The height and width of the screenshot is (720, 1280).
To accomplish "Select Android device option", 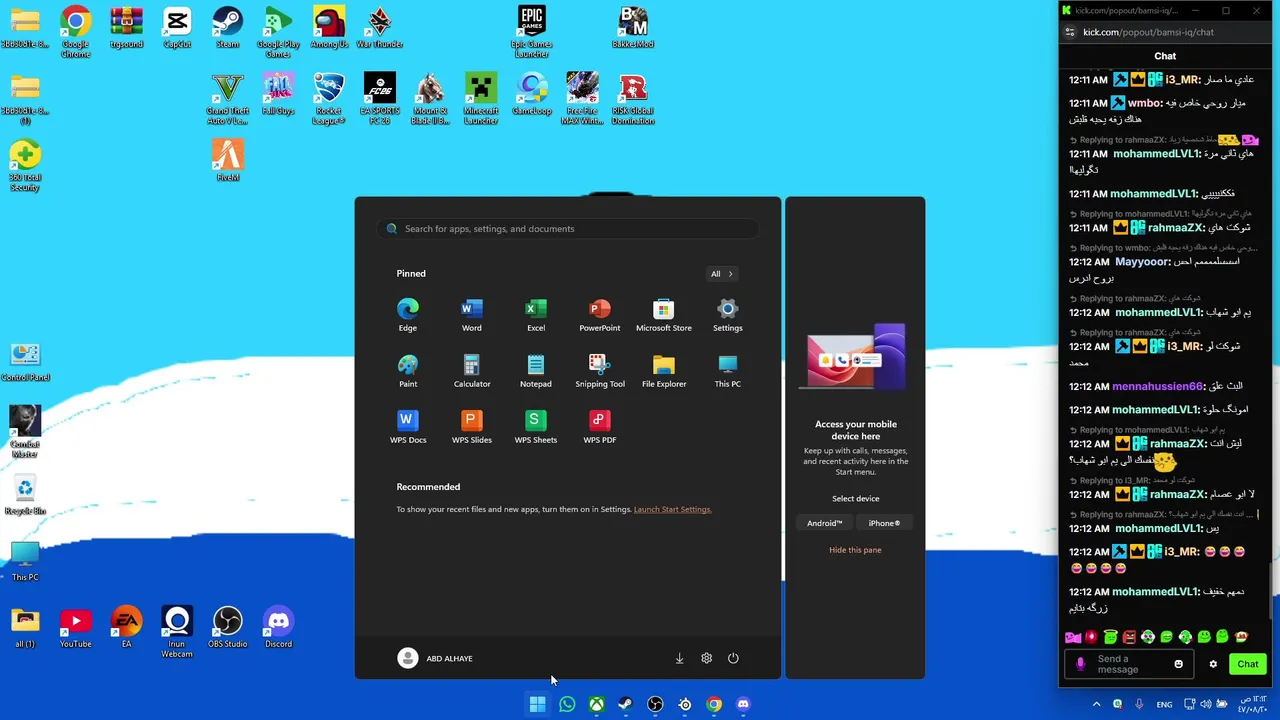I will [825, 523].
